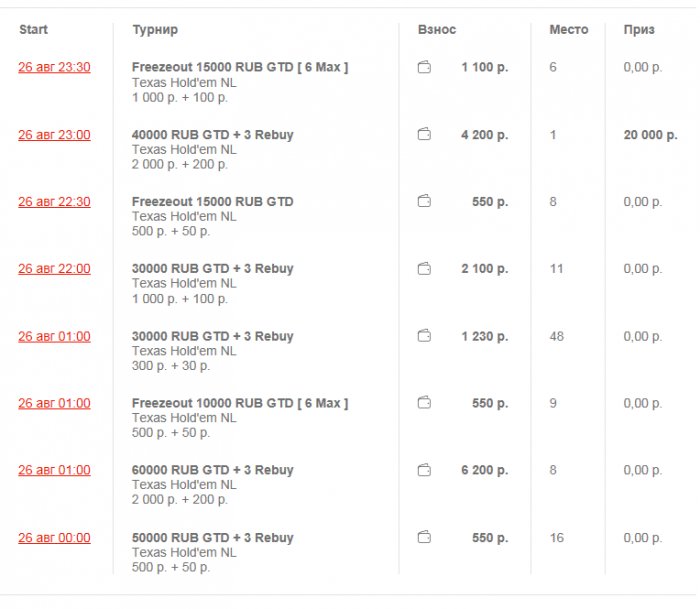Click wallet icon beside 2 100 р. buy-in
700x609 pixels.
(x=424, y=269)
